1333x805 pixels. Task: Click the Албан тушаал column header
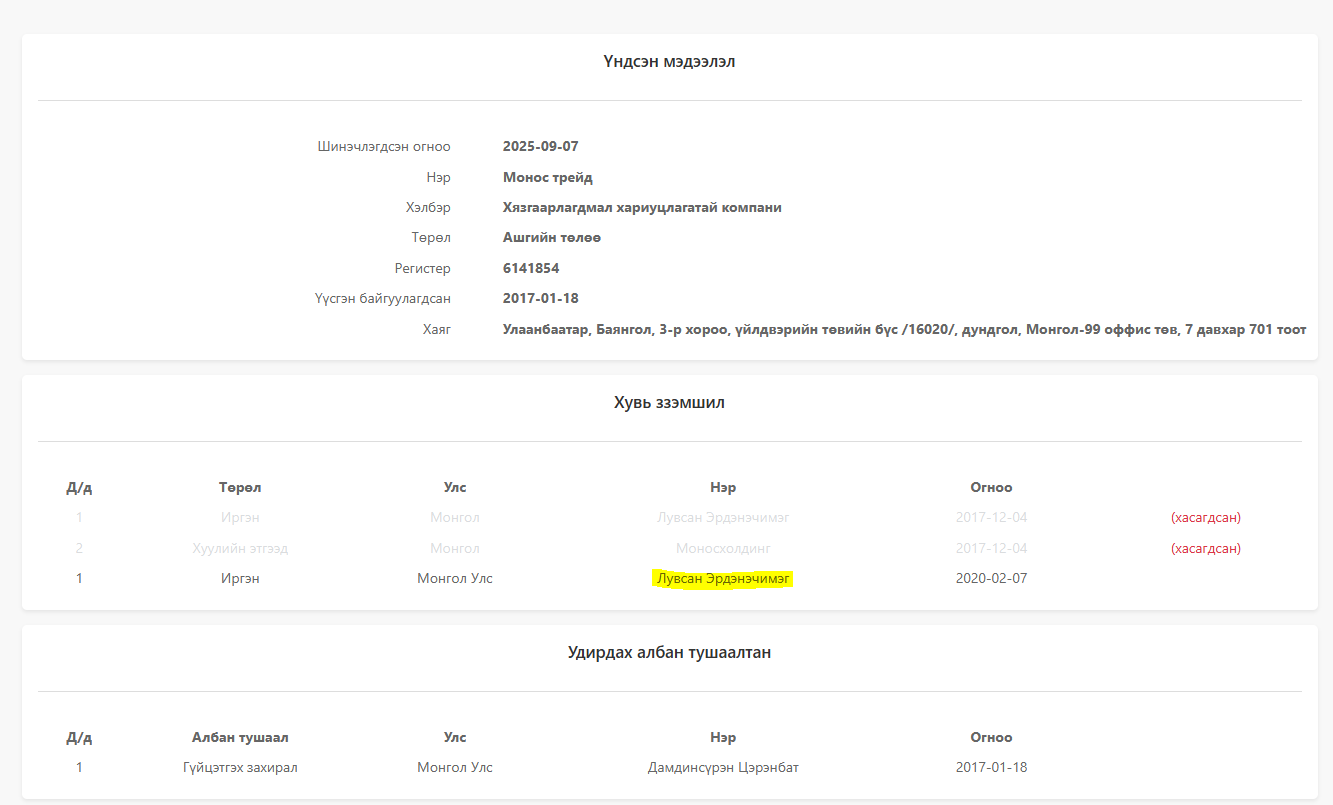pyautogui.click(x=240, y=737)
